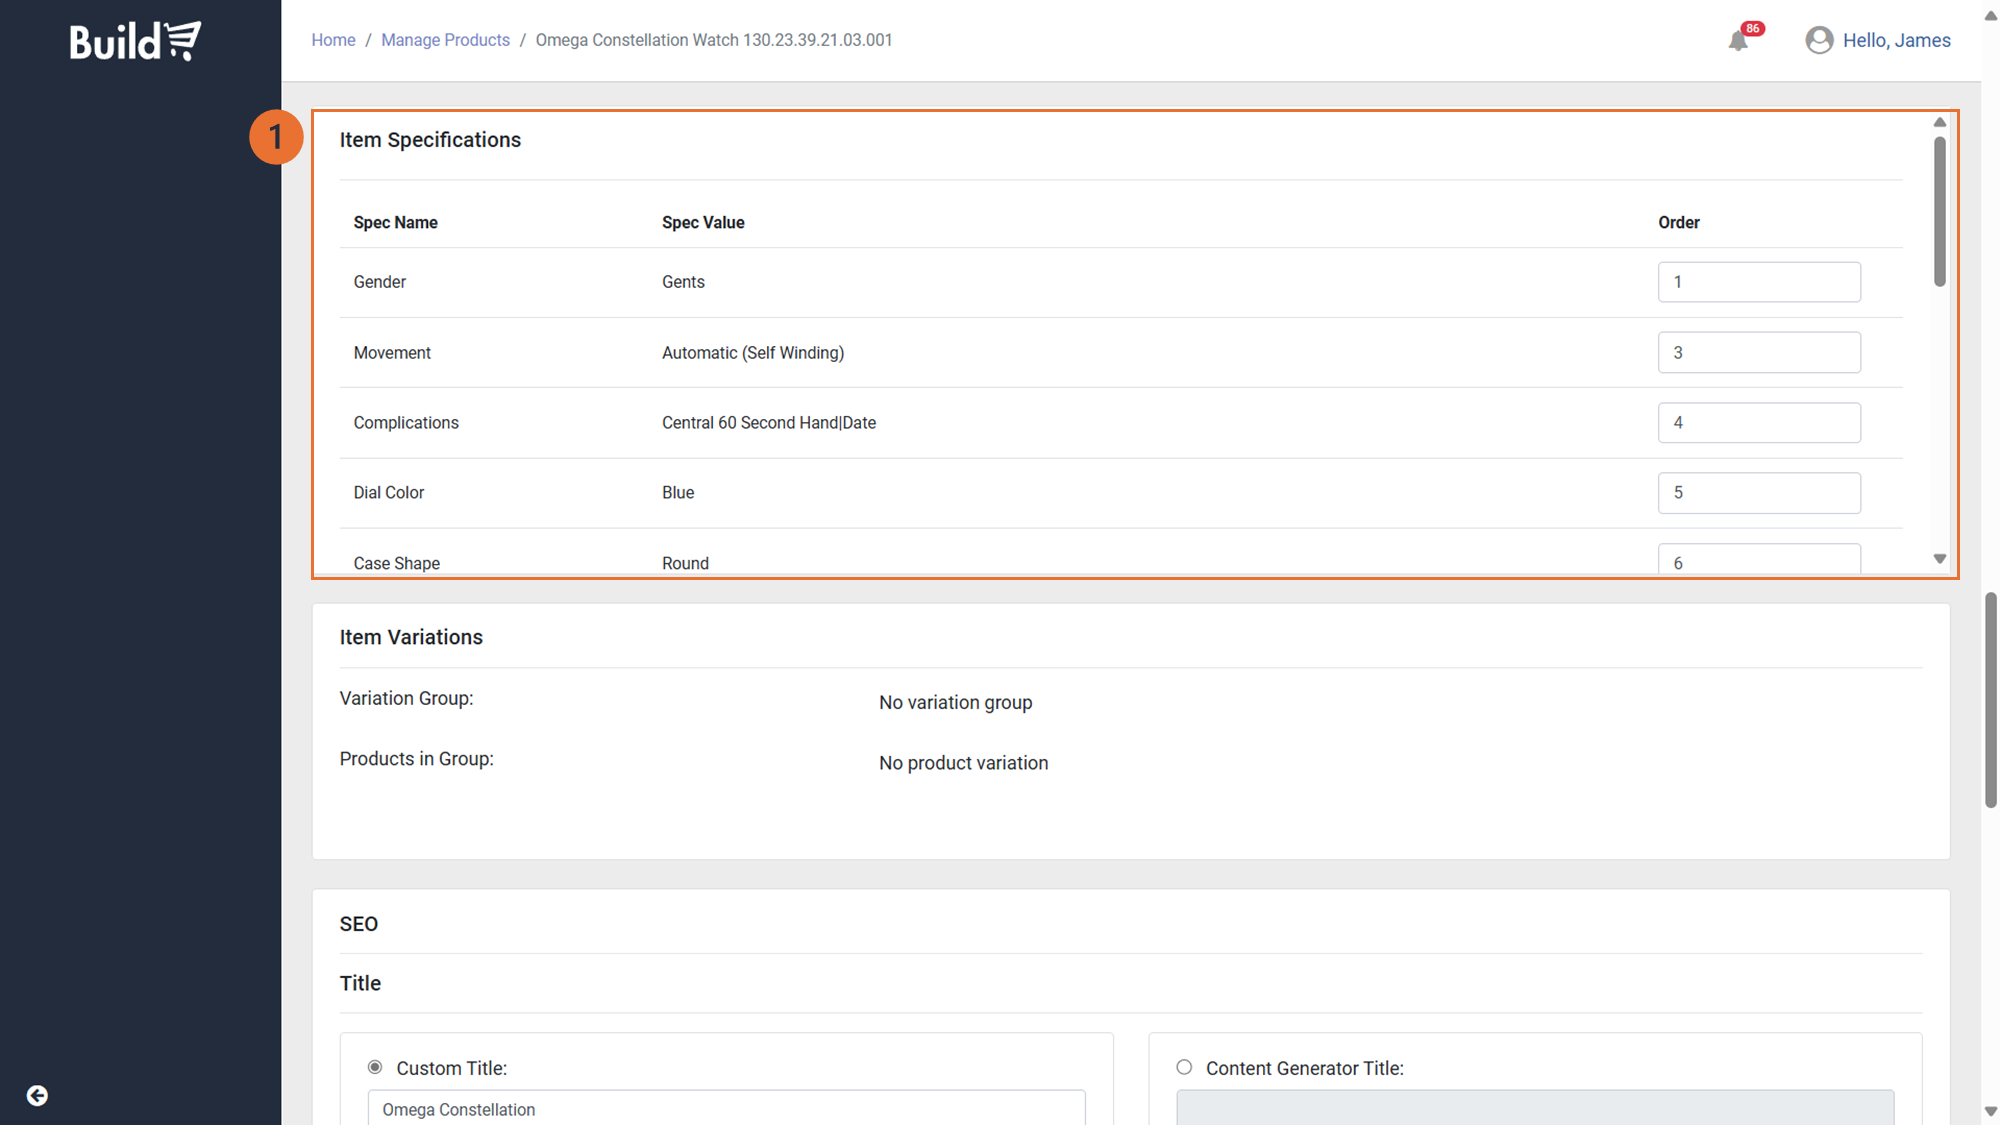Click the user avatar icon
The image size is (2000, 1125).
click(x=1818, y=40)
